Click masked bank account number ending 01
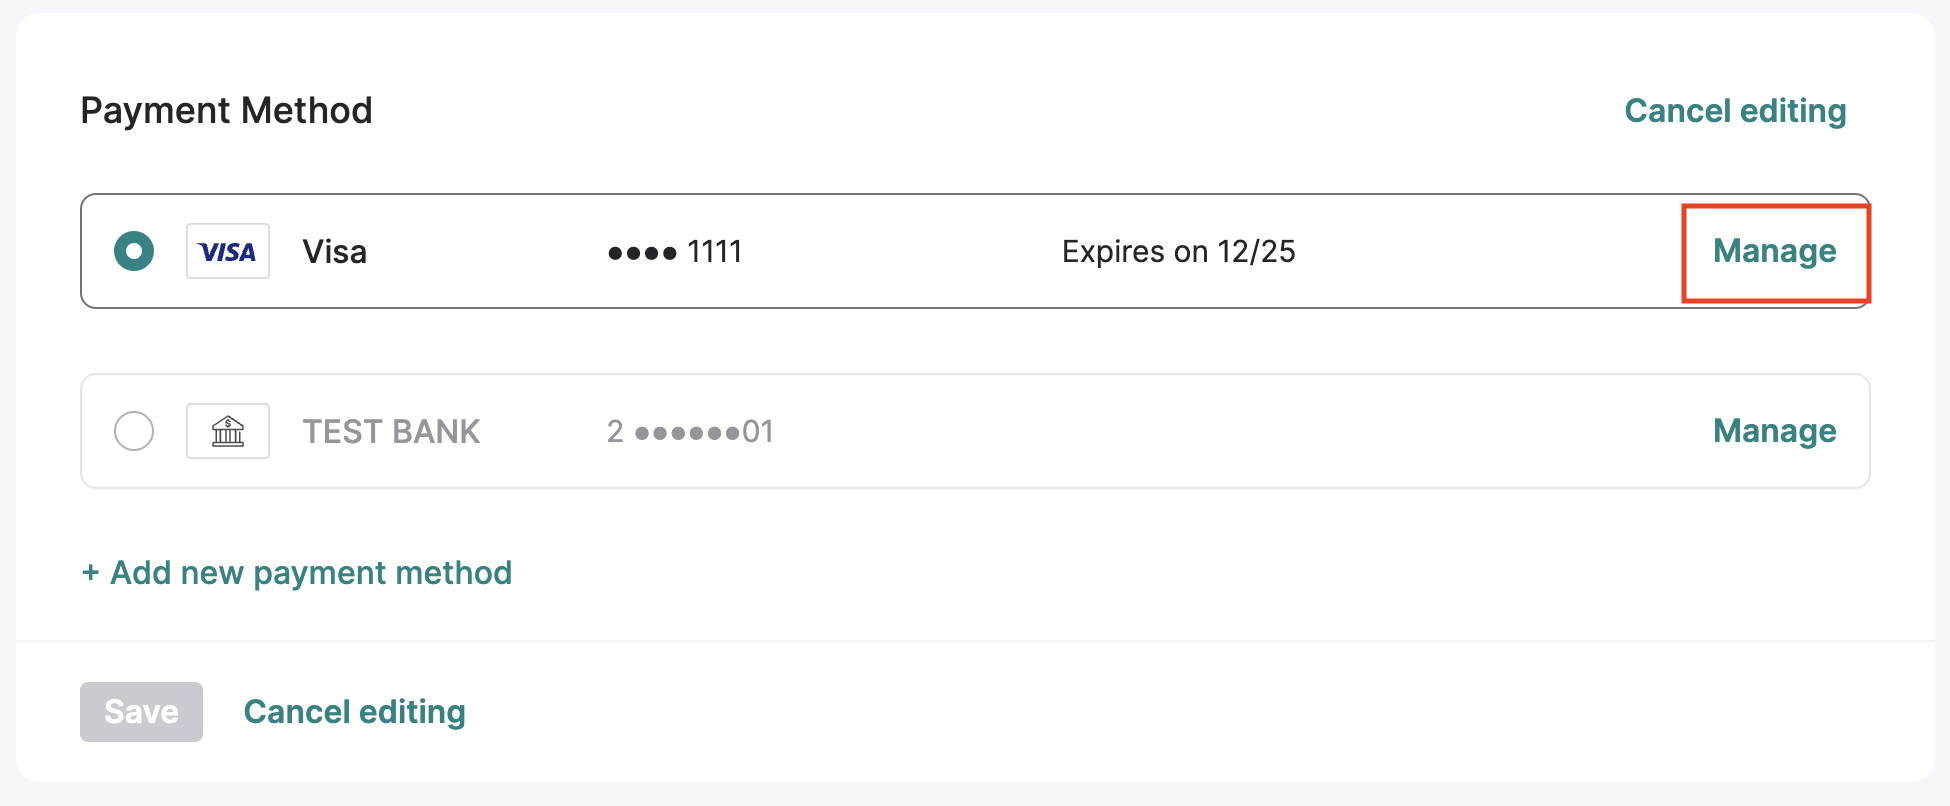Screen dimensions: 1950x806 point(690,432)
